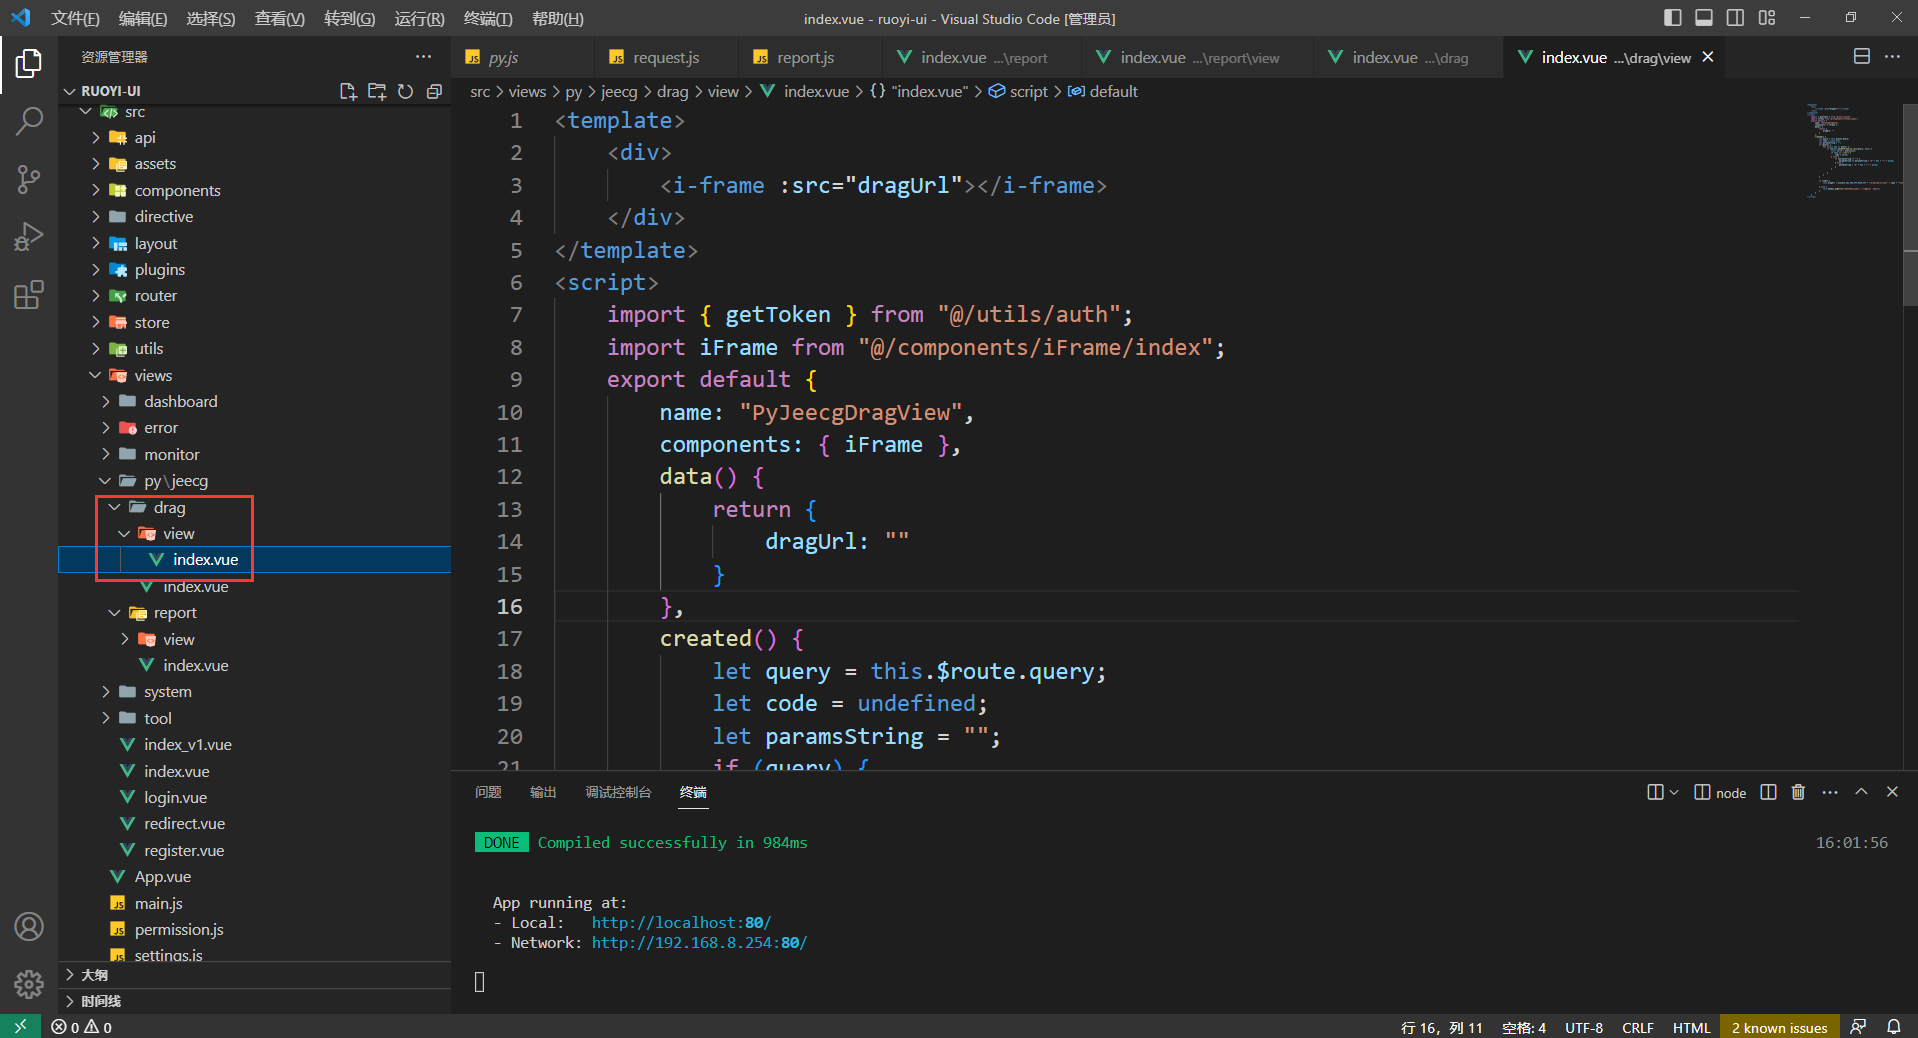Open login.vue in the explorer
The width and height of the screenshot is (1918, 1038).
point(175,798)
